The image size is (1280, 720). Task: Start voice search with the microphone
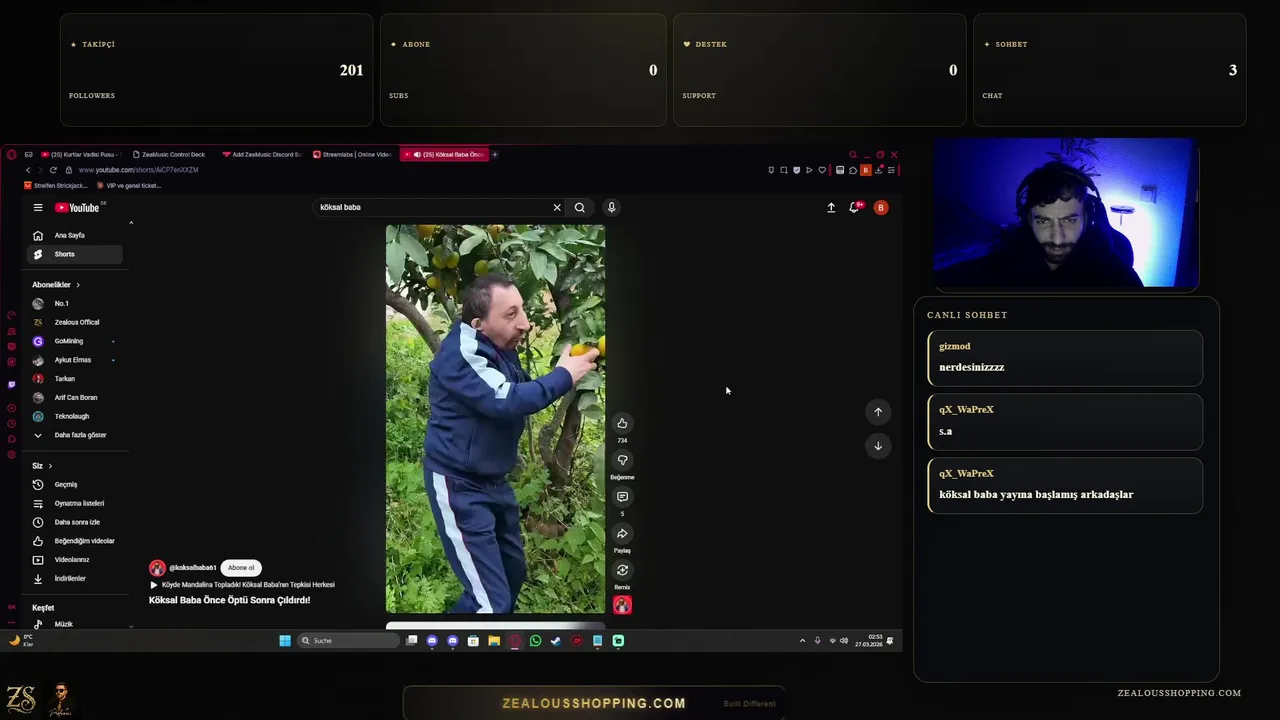click(611, 207)
